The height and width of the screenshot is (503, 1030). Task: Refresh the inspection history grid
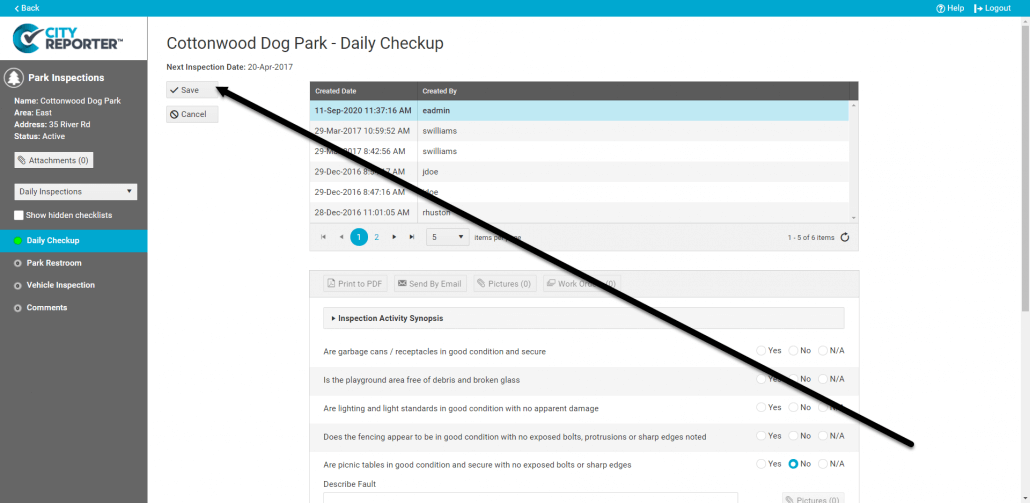[845, 237]
